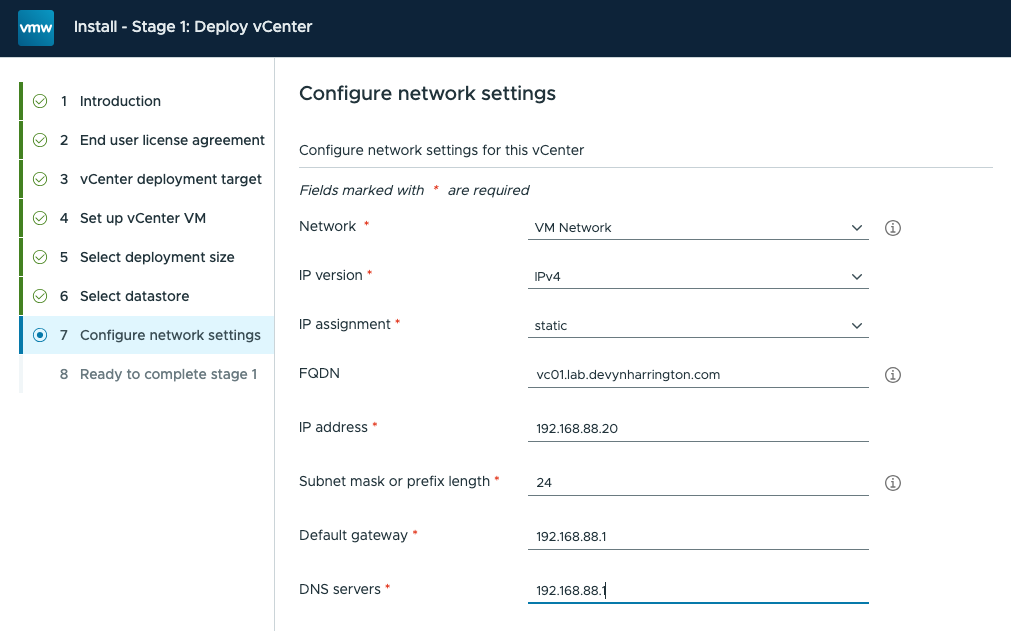Click checkmark beside End user license agreement
This screenshot has width=1011, height=631.
[x=40, y=140]
